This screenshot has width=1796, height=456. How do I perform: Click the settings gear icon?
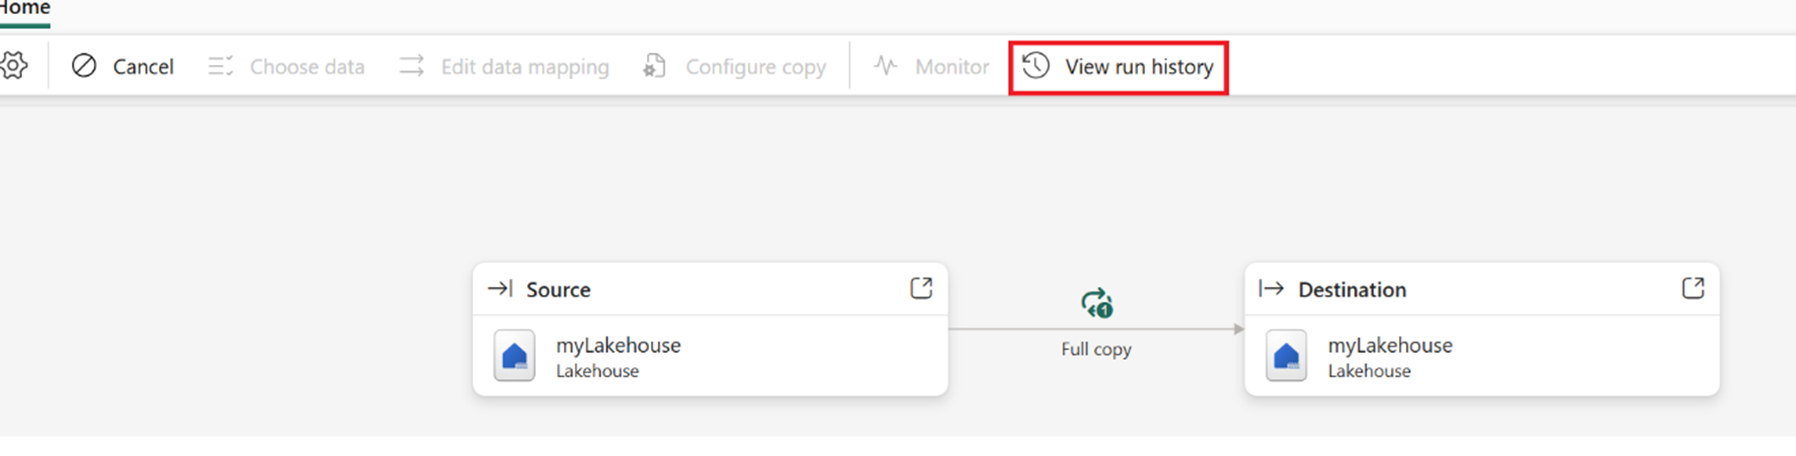pyautogui.click(x=14, y=66)
